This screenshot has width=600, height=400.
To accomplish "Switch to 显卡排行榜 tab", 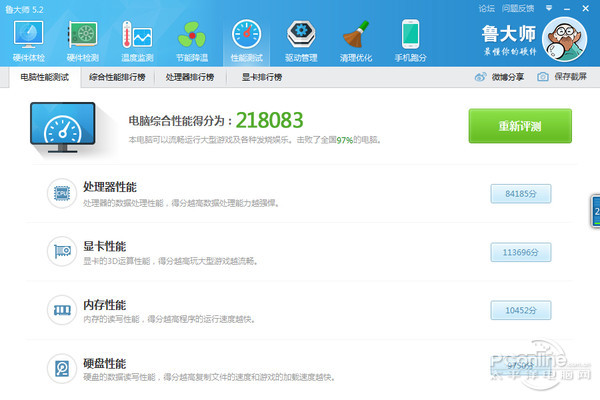I will pos(262,77).
